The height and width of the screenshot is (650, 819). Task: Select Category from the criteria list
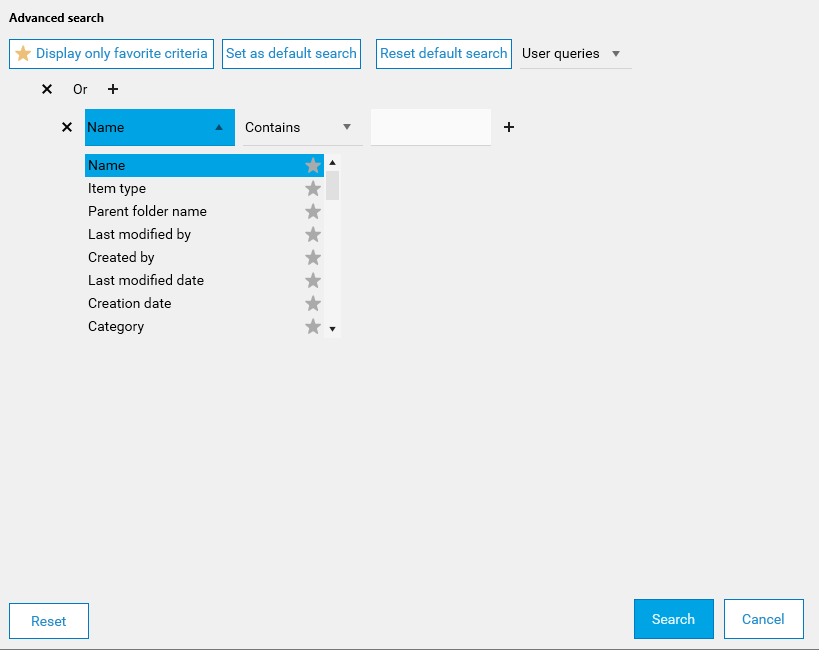[x=116, y=326]
